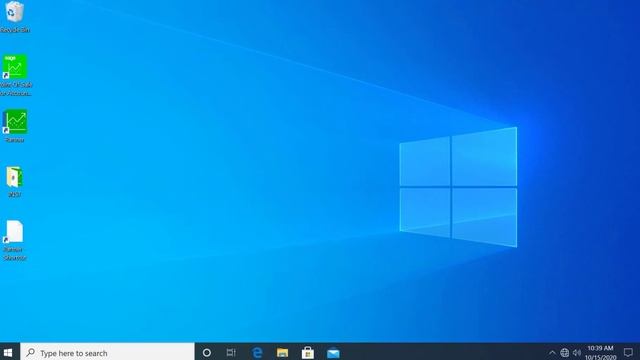Open Task View from the taskbar

pyautogui.click(x=231, y=353)
